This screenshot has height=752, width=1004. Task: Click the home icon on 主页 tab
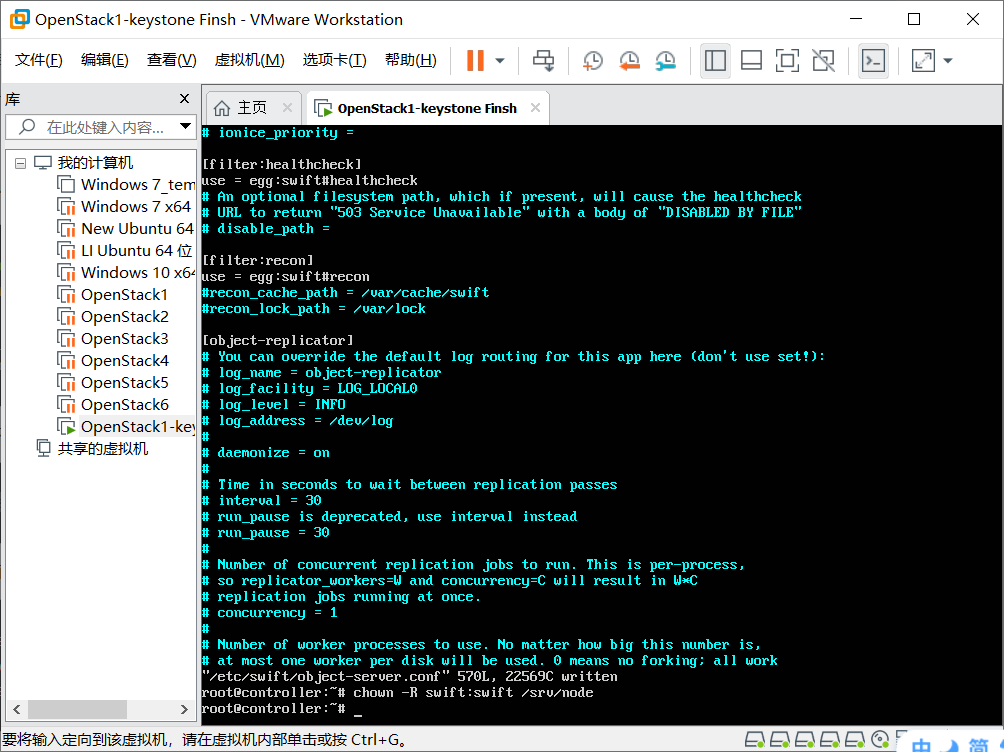[x=222, y=108]
